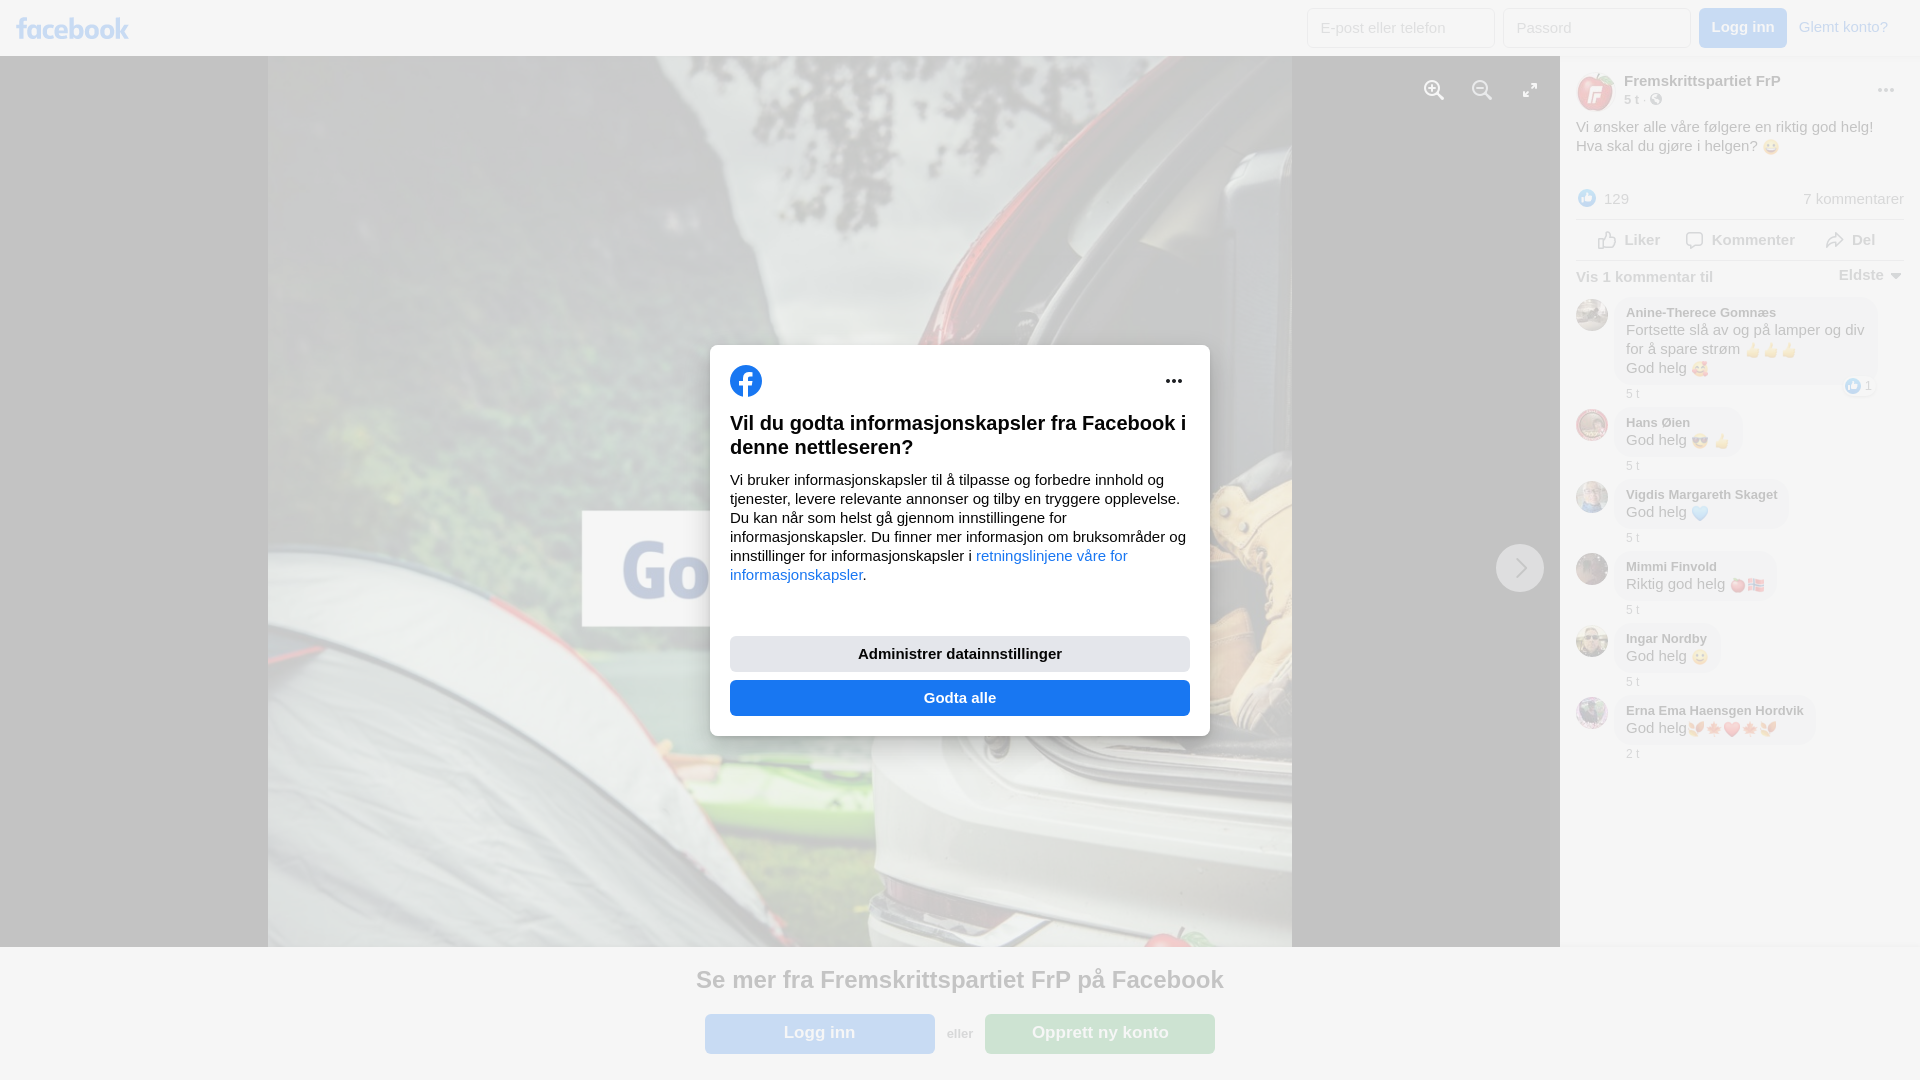1920x1080 pixels.
Task: Click the like reaction icon beside 129
Action: pyautogui.click(x=1587, y=199)
